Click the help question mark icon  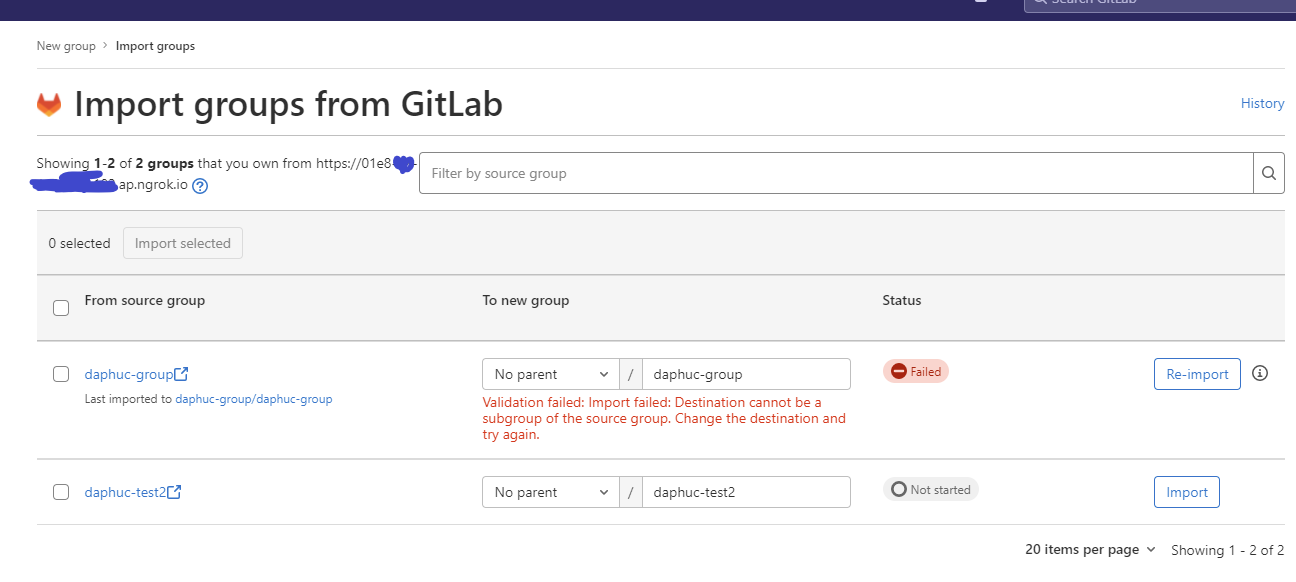pos(200,186)
